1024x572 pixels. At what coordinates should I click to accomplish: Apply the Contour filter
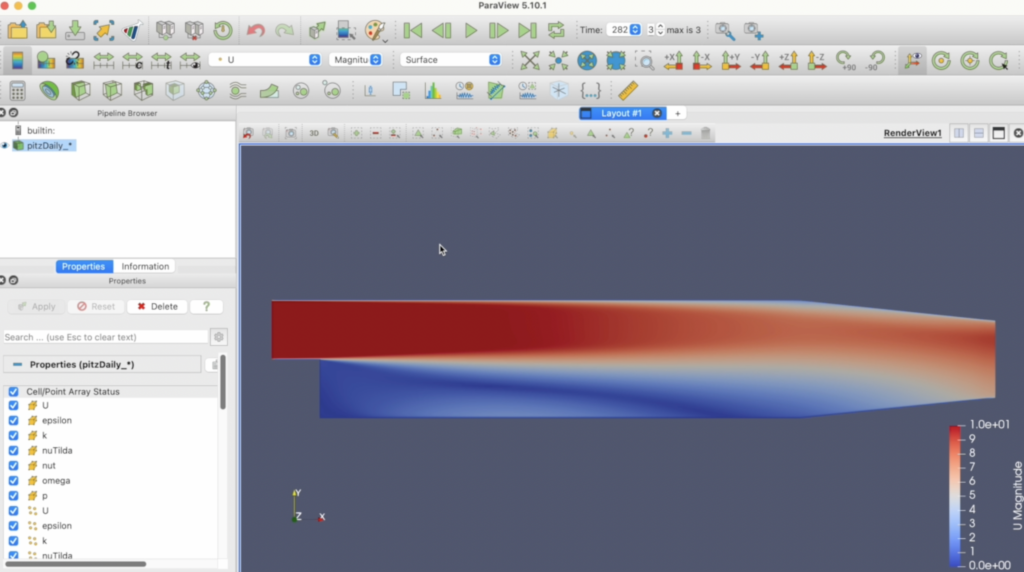point(49,91)
